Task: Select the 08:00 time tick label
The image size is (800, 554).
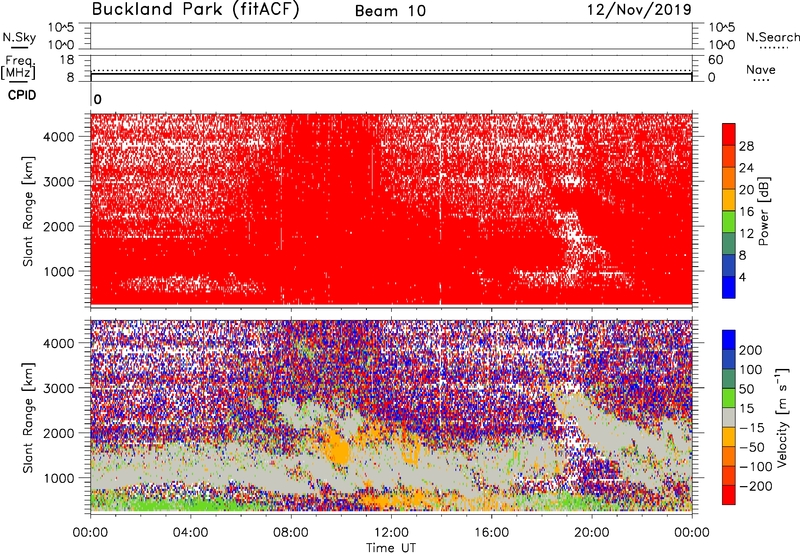Action: click(291, 533)
